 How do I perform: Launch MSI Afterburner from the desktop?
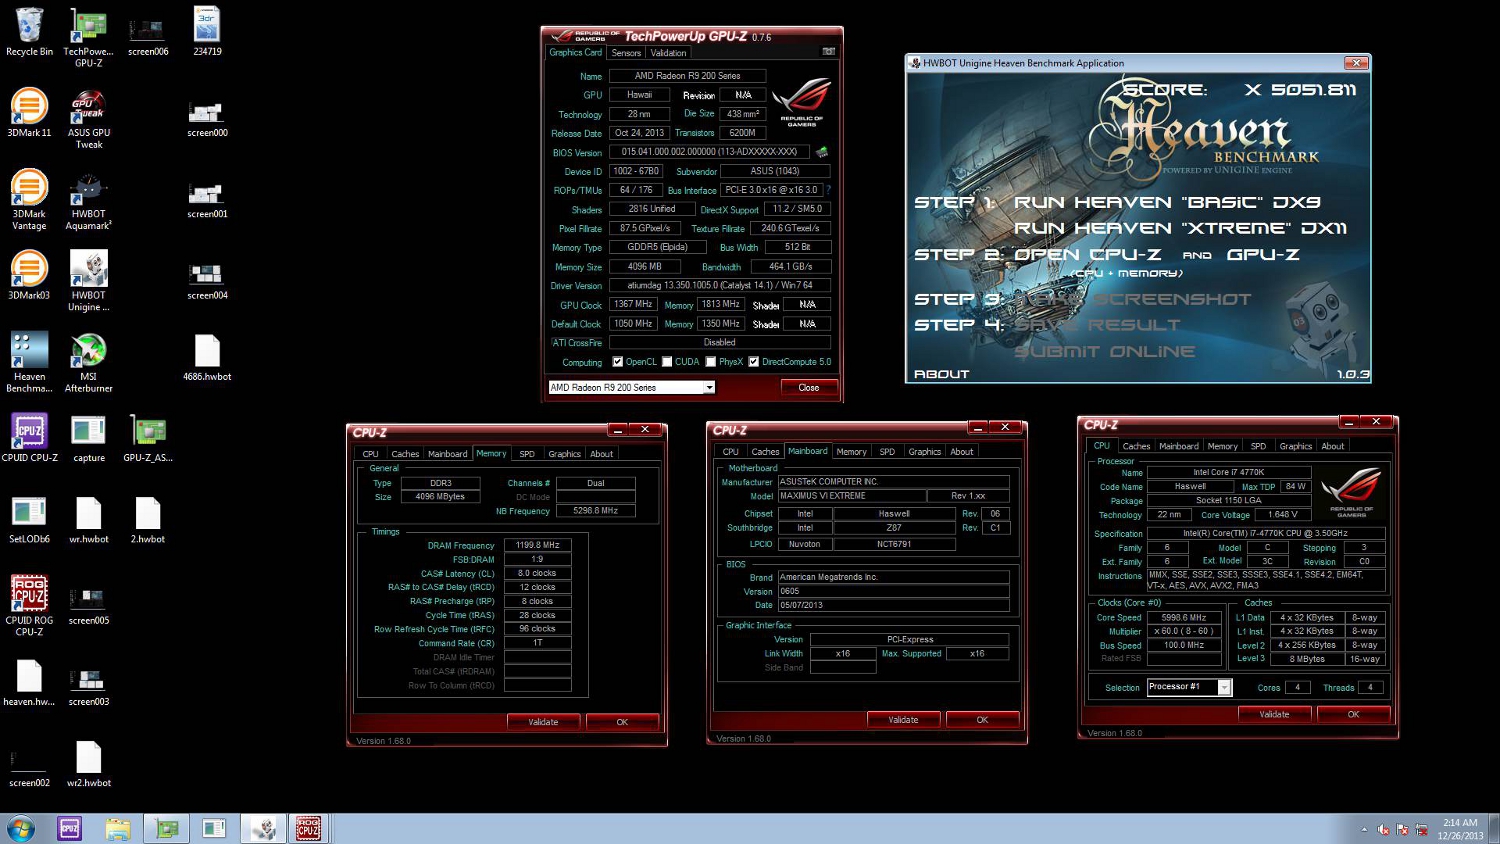pos(88,362)
